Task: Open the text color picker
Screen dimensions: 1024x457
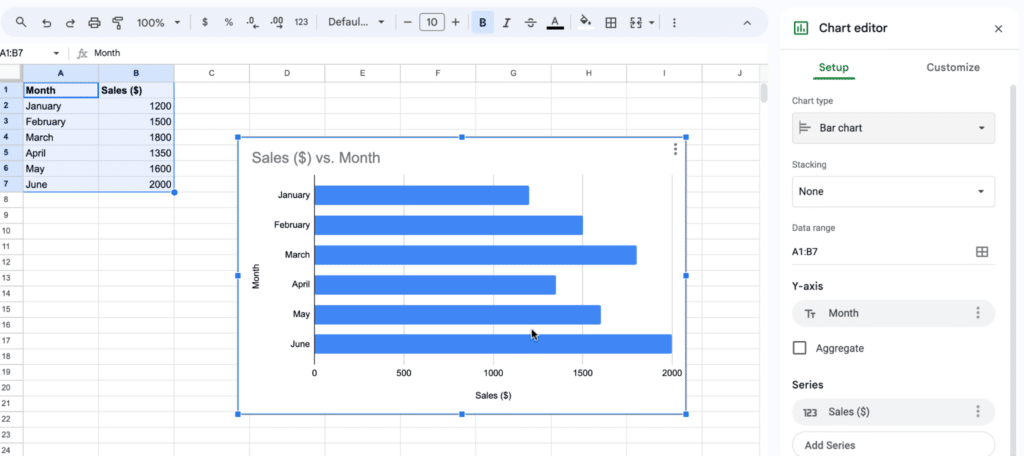Action: click(555, 22)
